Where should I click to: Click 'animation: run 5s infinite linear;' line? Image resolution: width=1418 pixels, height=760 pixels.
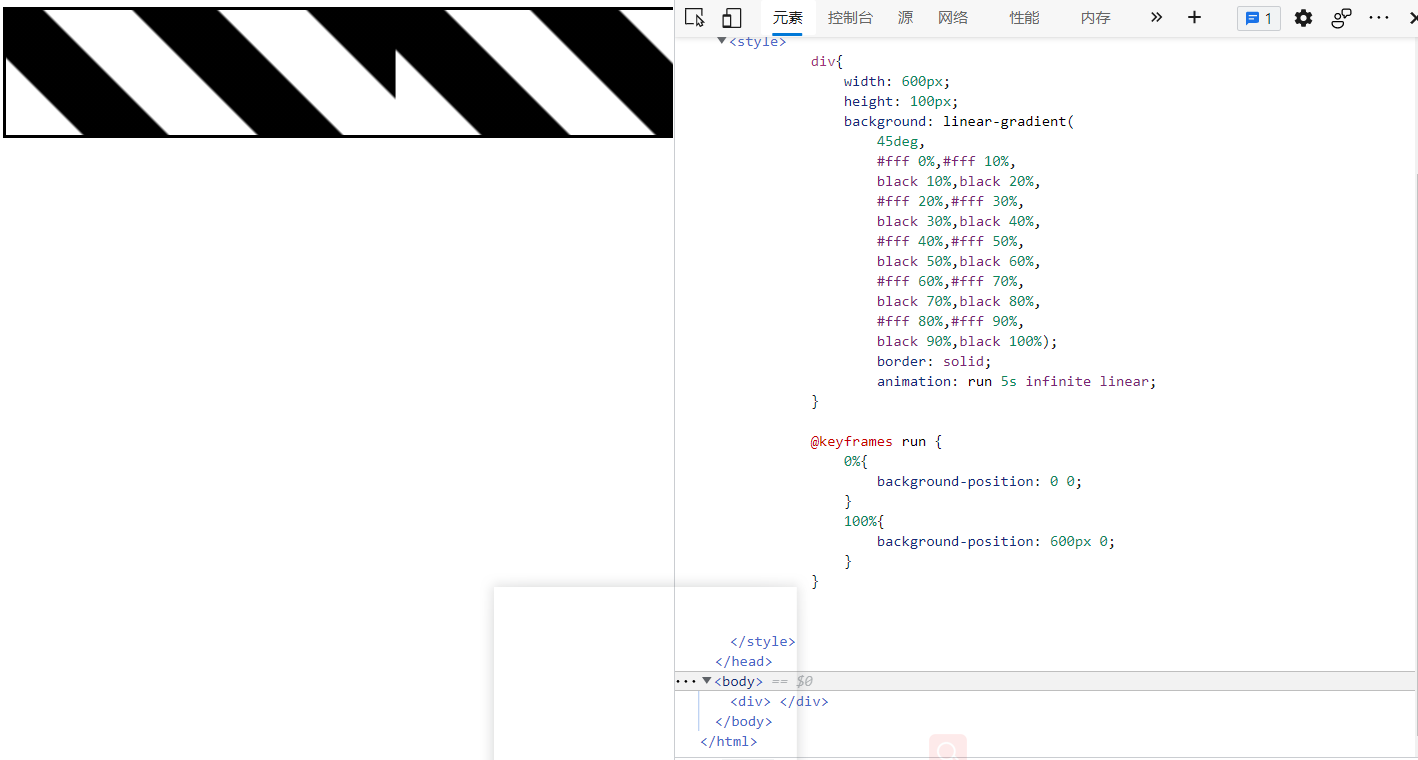tap(1016, 381)
